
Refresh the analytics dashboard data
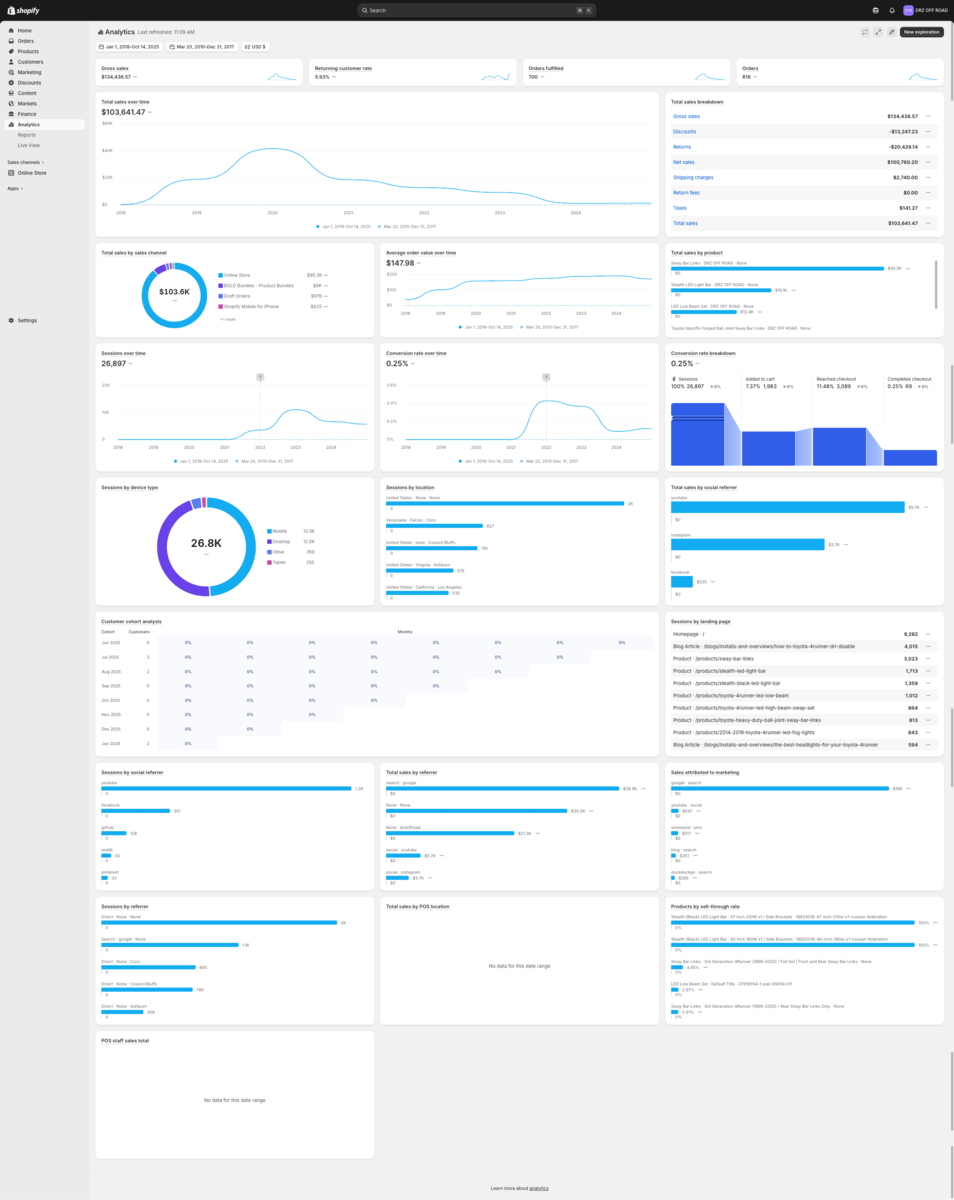click(864, 32)
